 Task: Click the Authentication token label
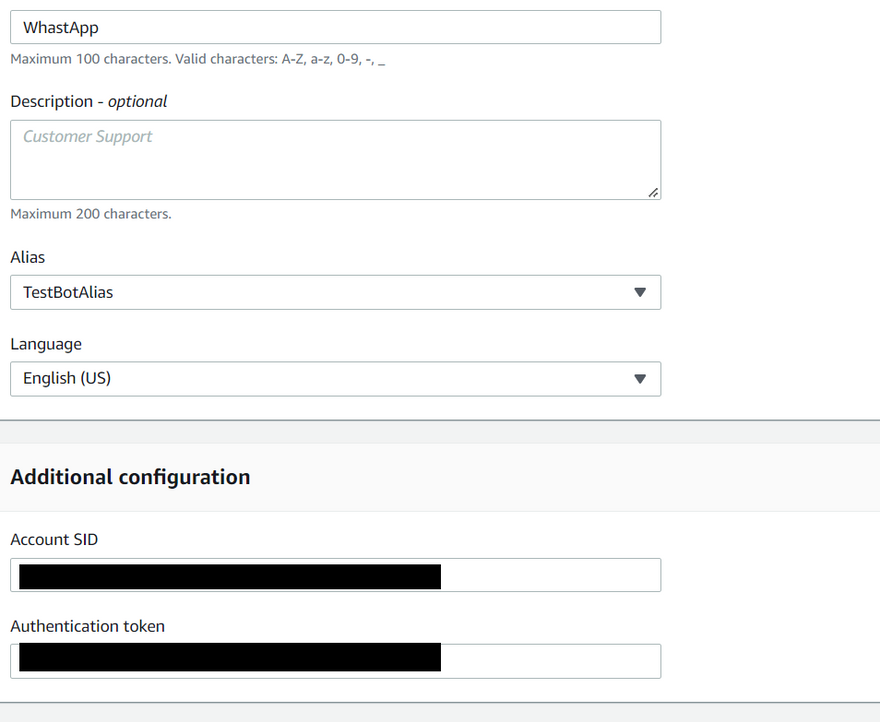88,626
